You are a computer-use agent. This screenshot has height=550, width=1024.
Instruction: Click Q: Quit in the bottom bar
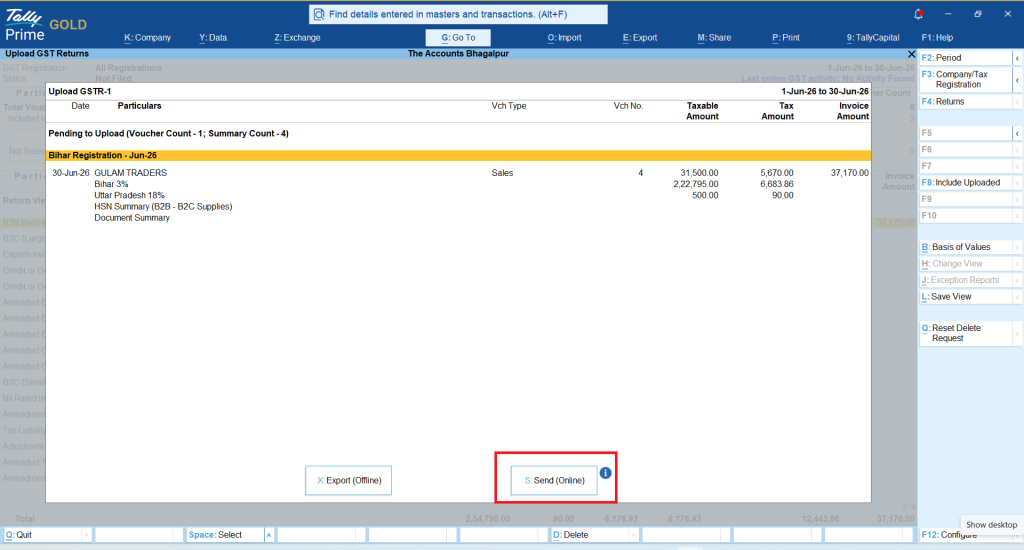pos(43,535)
